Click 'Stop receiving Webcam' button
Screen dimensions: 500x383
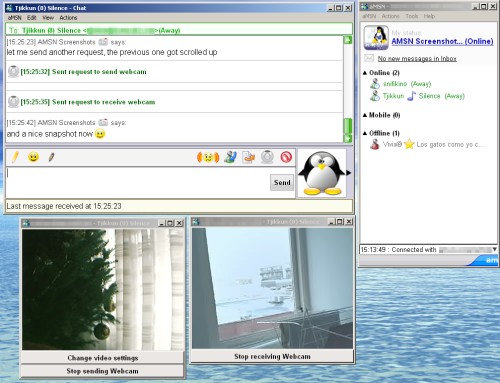272,356
